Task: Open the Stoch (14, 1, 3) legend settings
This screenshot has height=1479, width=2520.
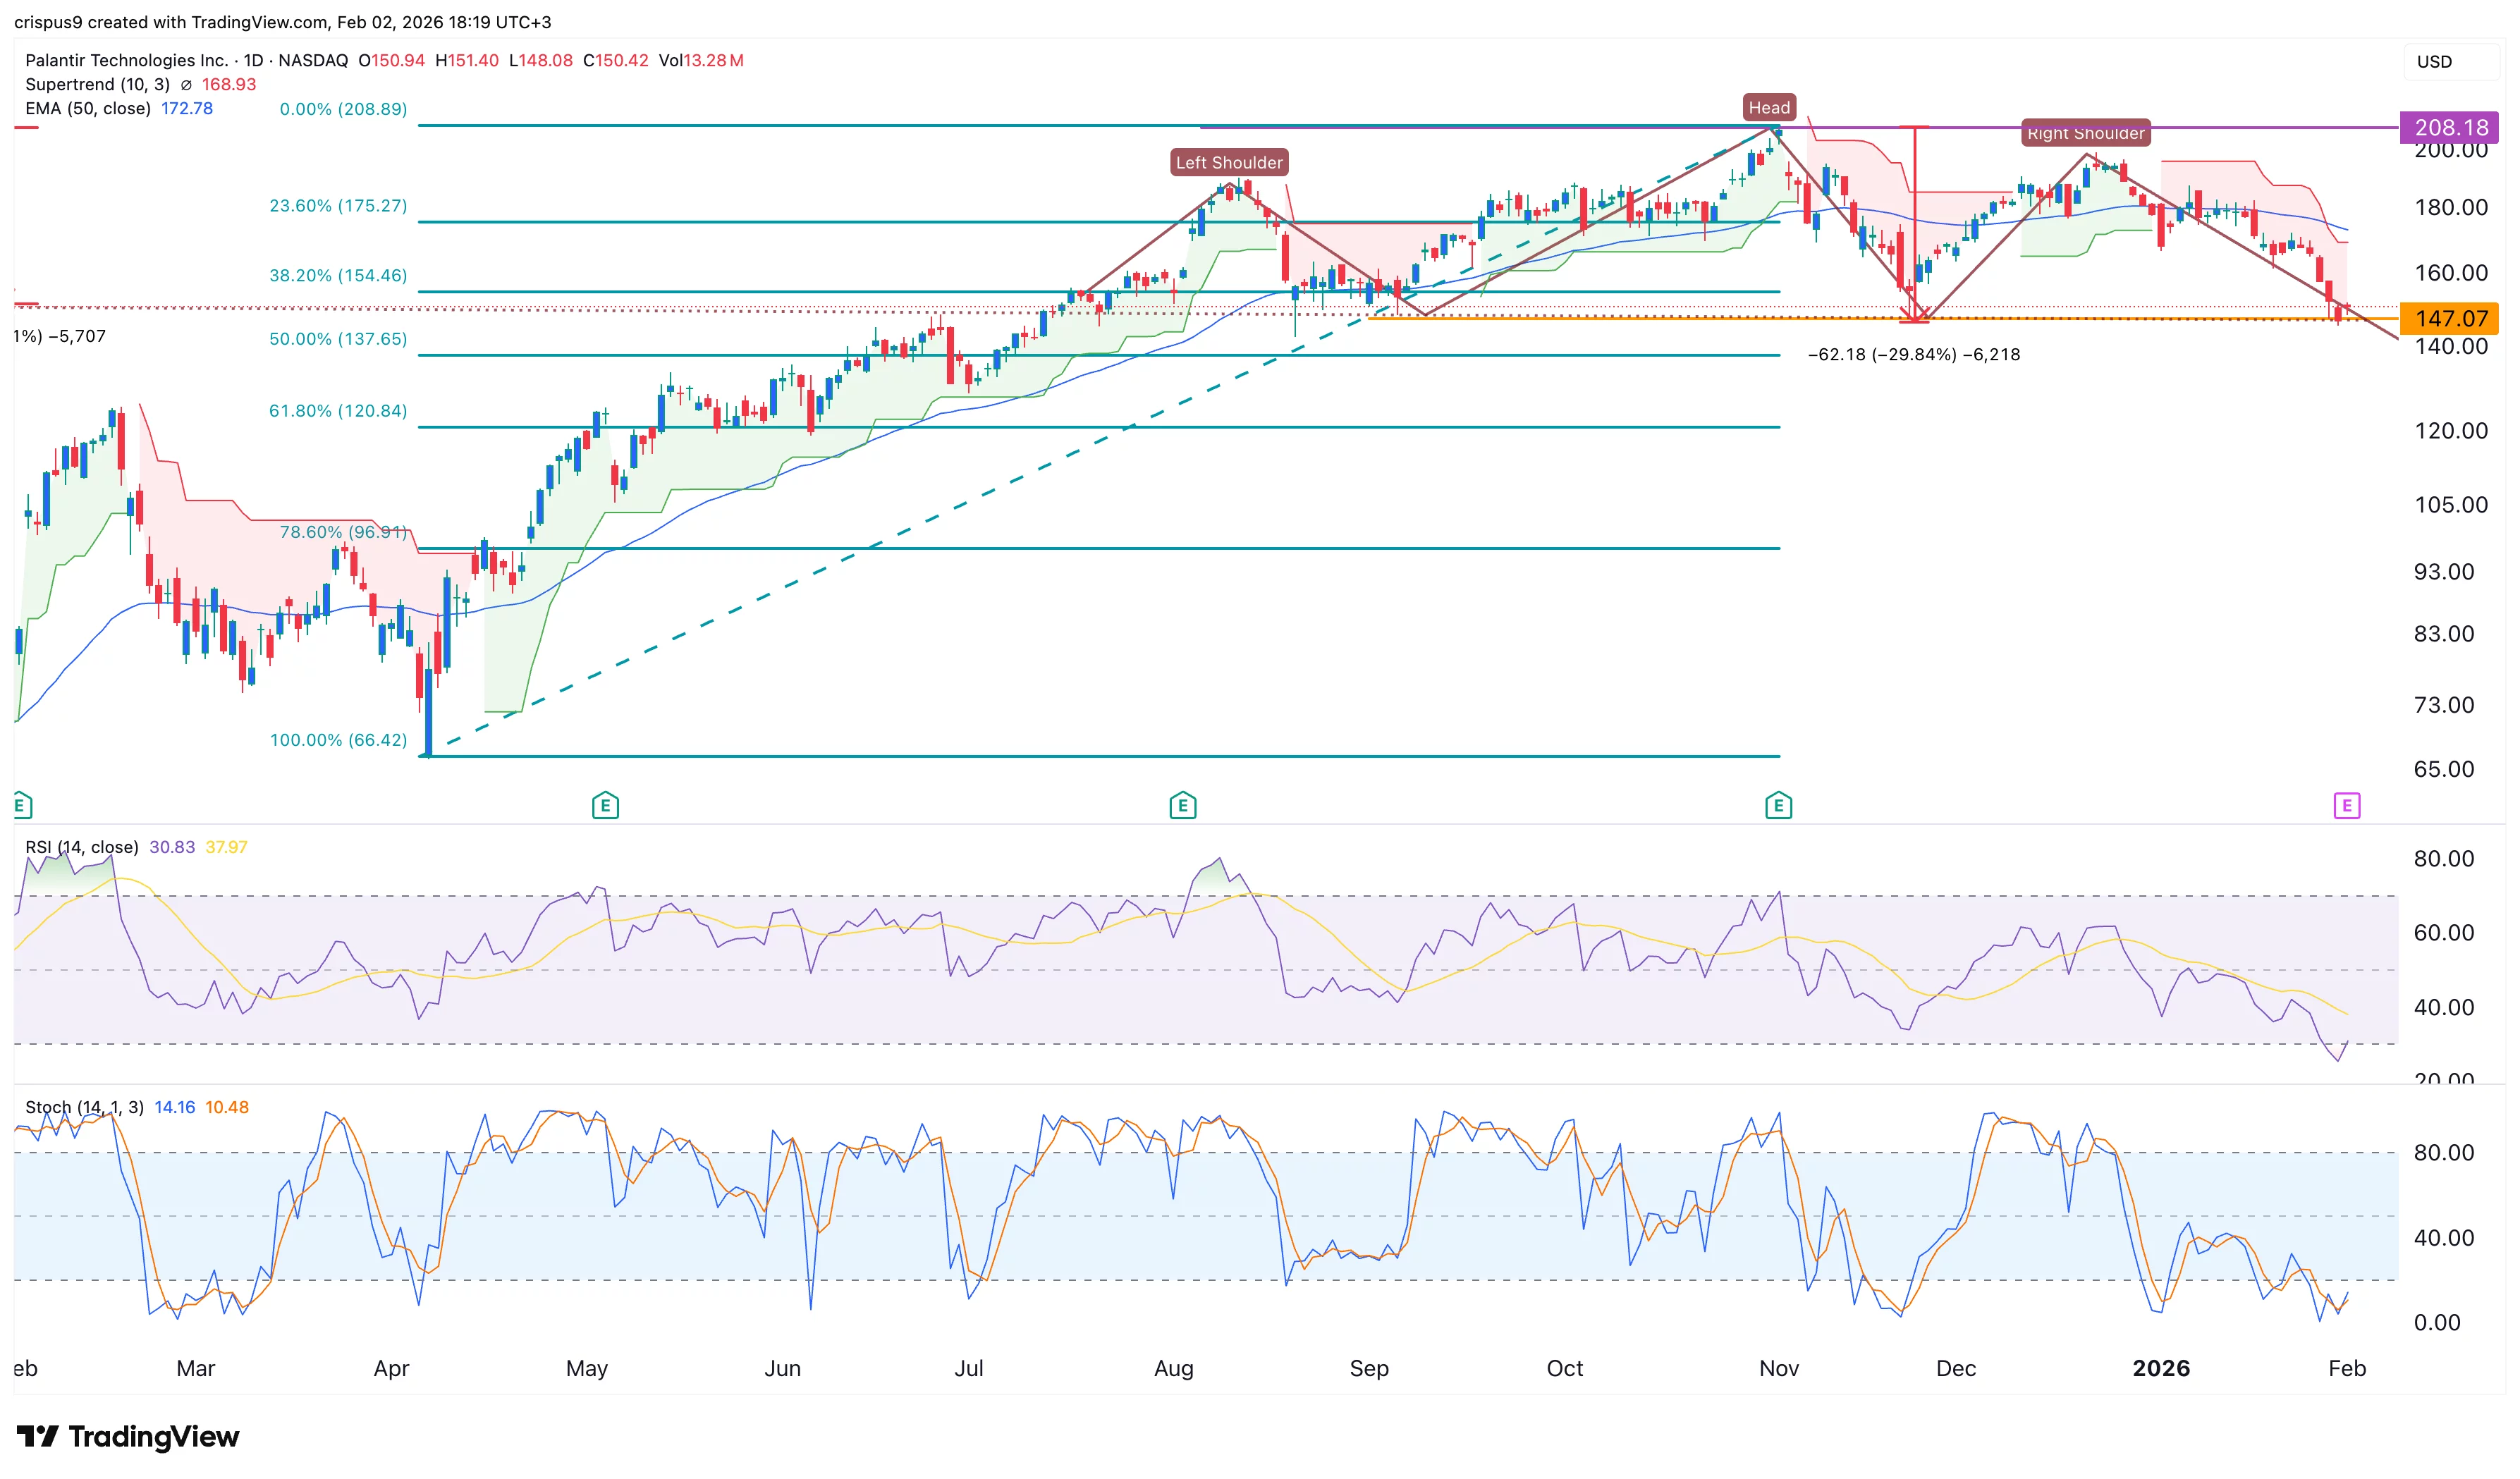Action: [x=84, y=1107]
